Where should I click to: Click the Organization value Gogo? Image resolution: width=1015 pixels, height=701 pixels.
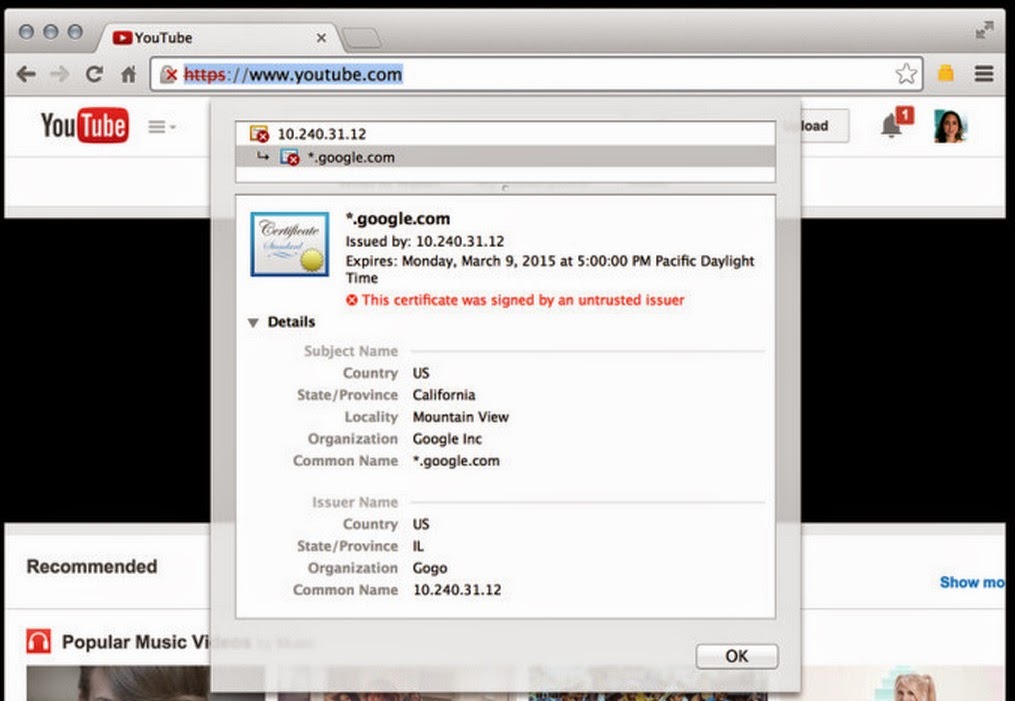pyautogui.click(x=430, y=568)
